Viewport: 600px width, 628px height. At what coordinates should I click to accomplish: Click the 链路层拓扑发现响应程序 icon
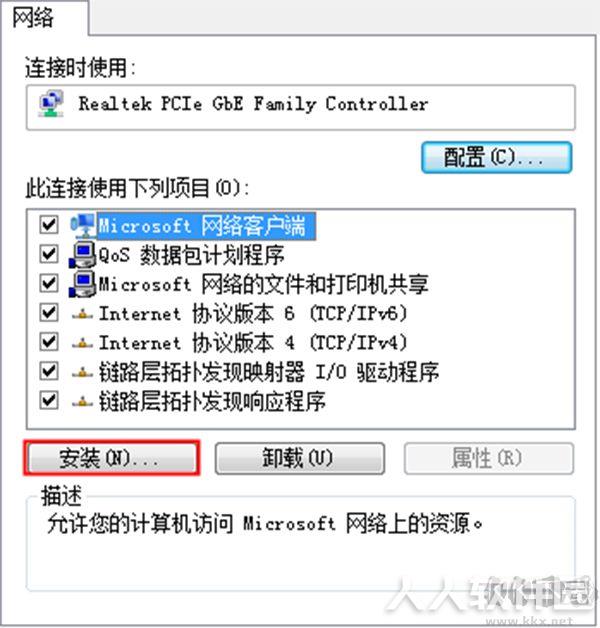pyautogui.click(x=83, y=401)
